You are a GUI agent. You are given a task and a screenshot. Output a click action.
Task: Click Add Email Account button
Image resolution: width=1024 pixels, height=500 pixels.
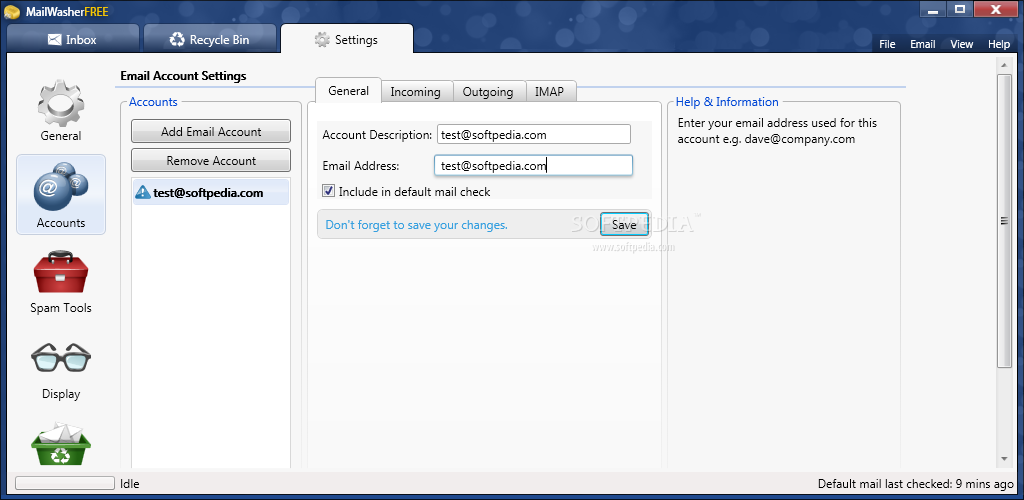(211, 131)
